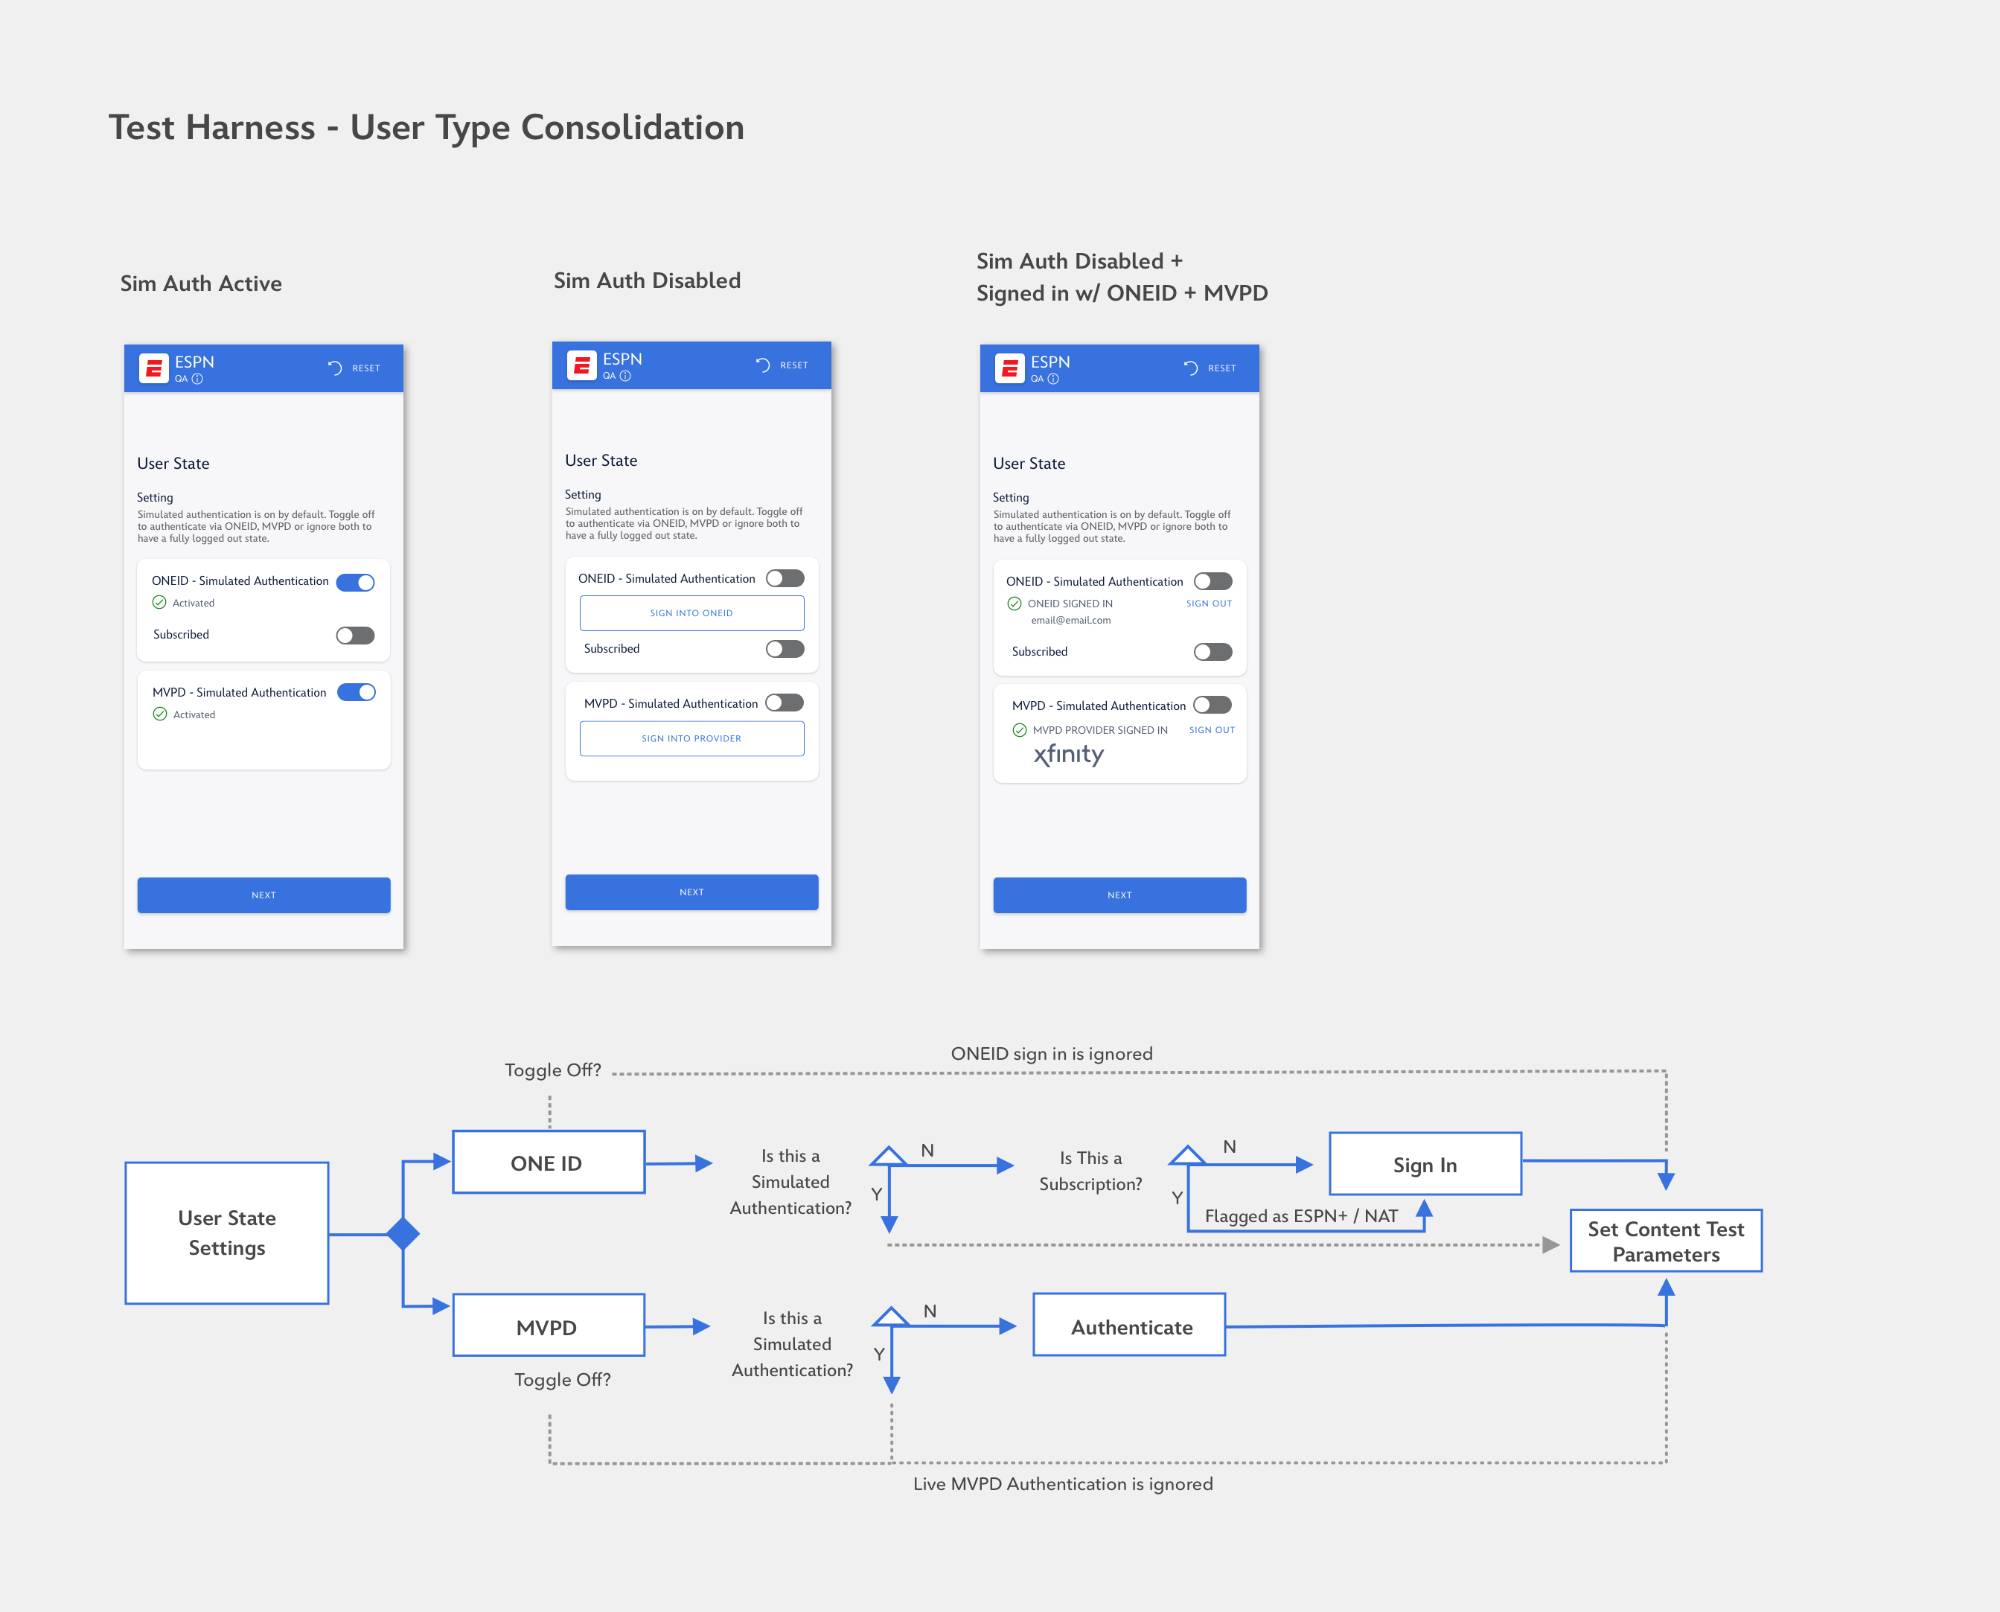Enable the Subscribed toggle in Sim Auth Active mockup
This screenshot has height=1612, width=2000.
click(355, 636)
